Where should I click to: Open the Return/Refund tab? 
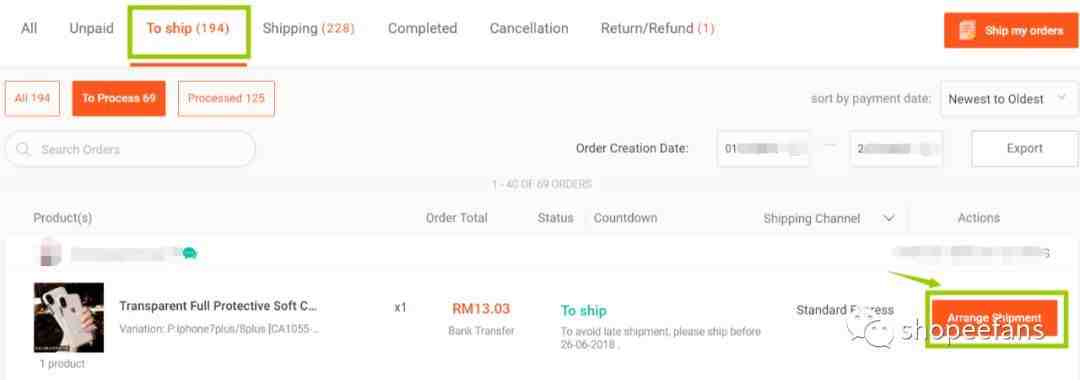[x=657, y=29]
